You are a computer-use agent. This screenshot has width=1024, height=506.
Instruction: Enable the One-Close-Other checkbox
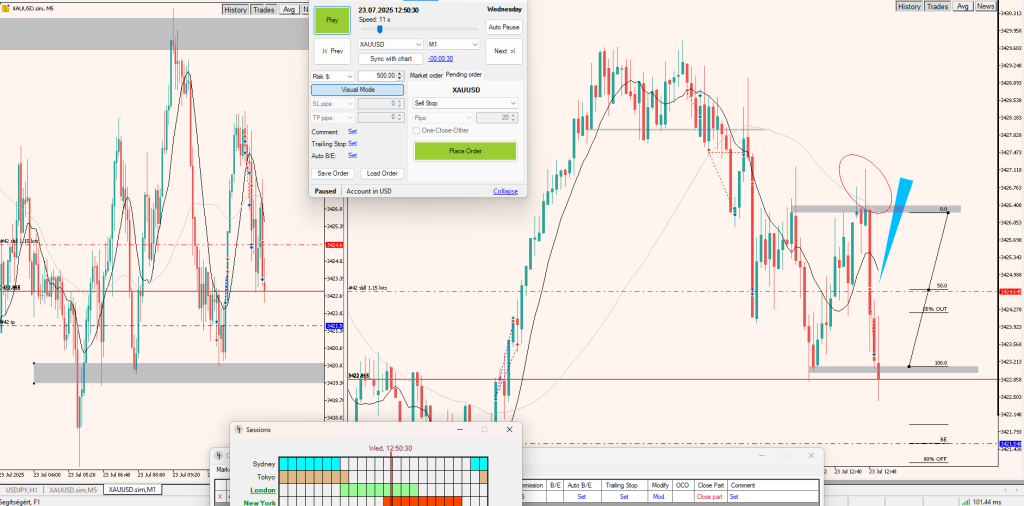pyautogui.click(x=417, y=130)
